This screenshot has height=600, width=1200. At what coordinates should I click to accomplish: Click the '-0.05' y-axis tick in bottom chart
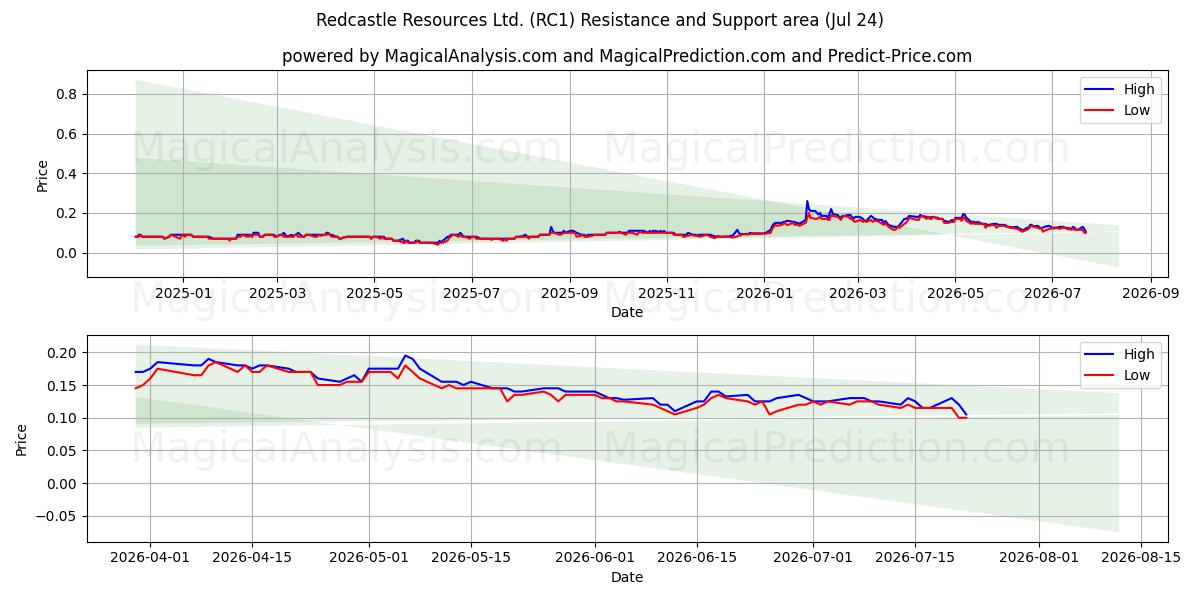58,517
